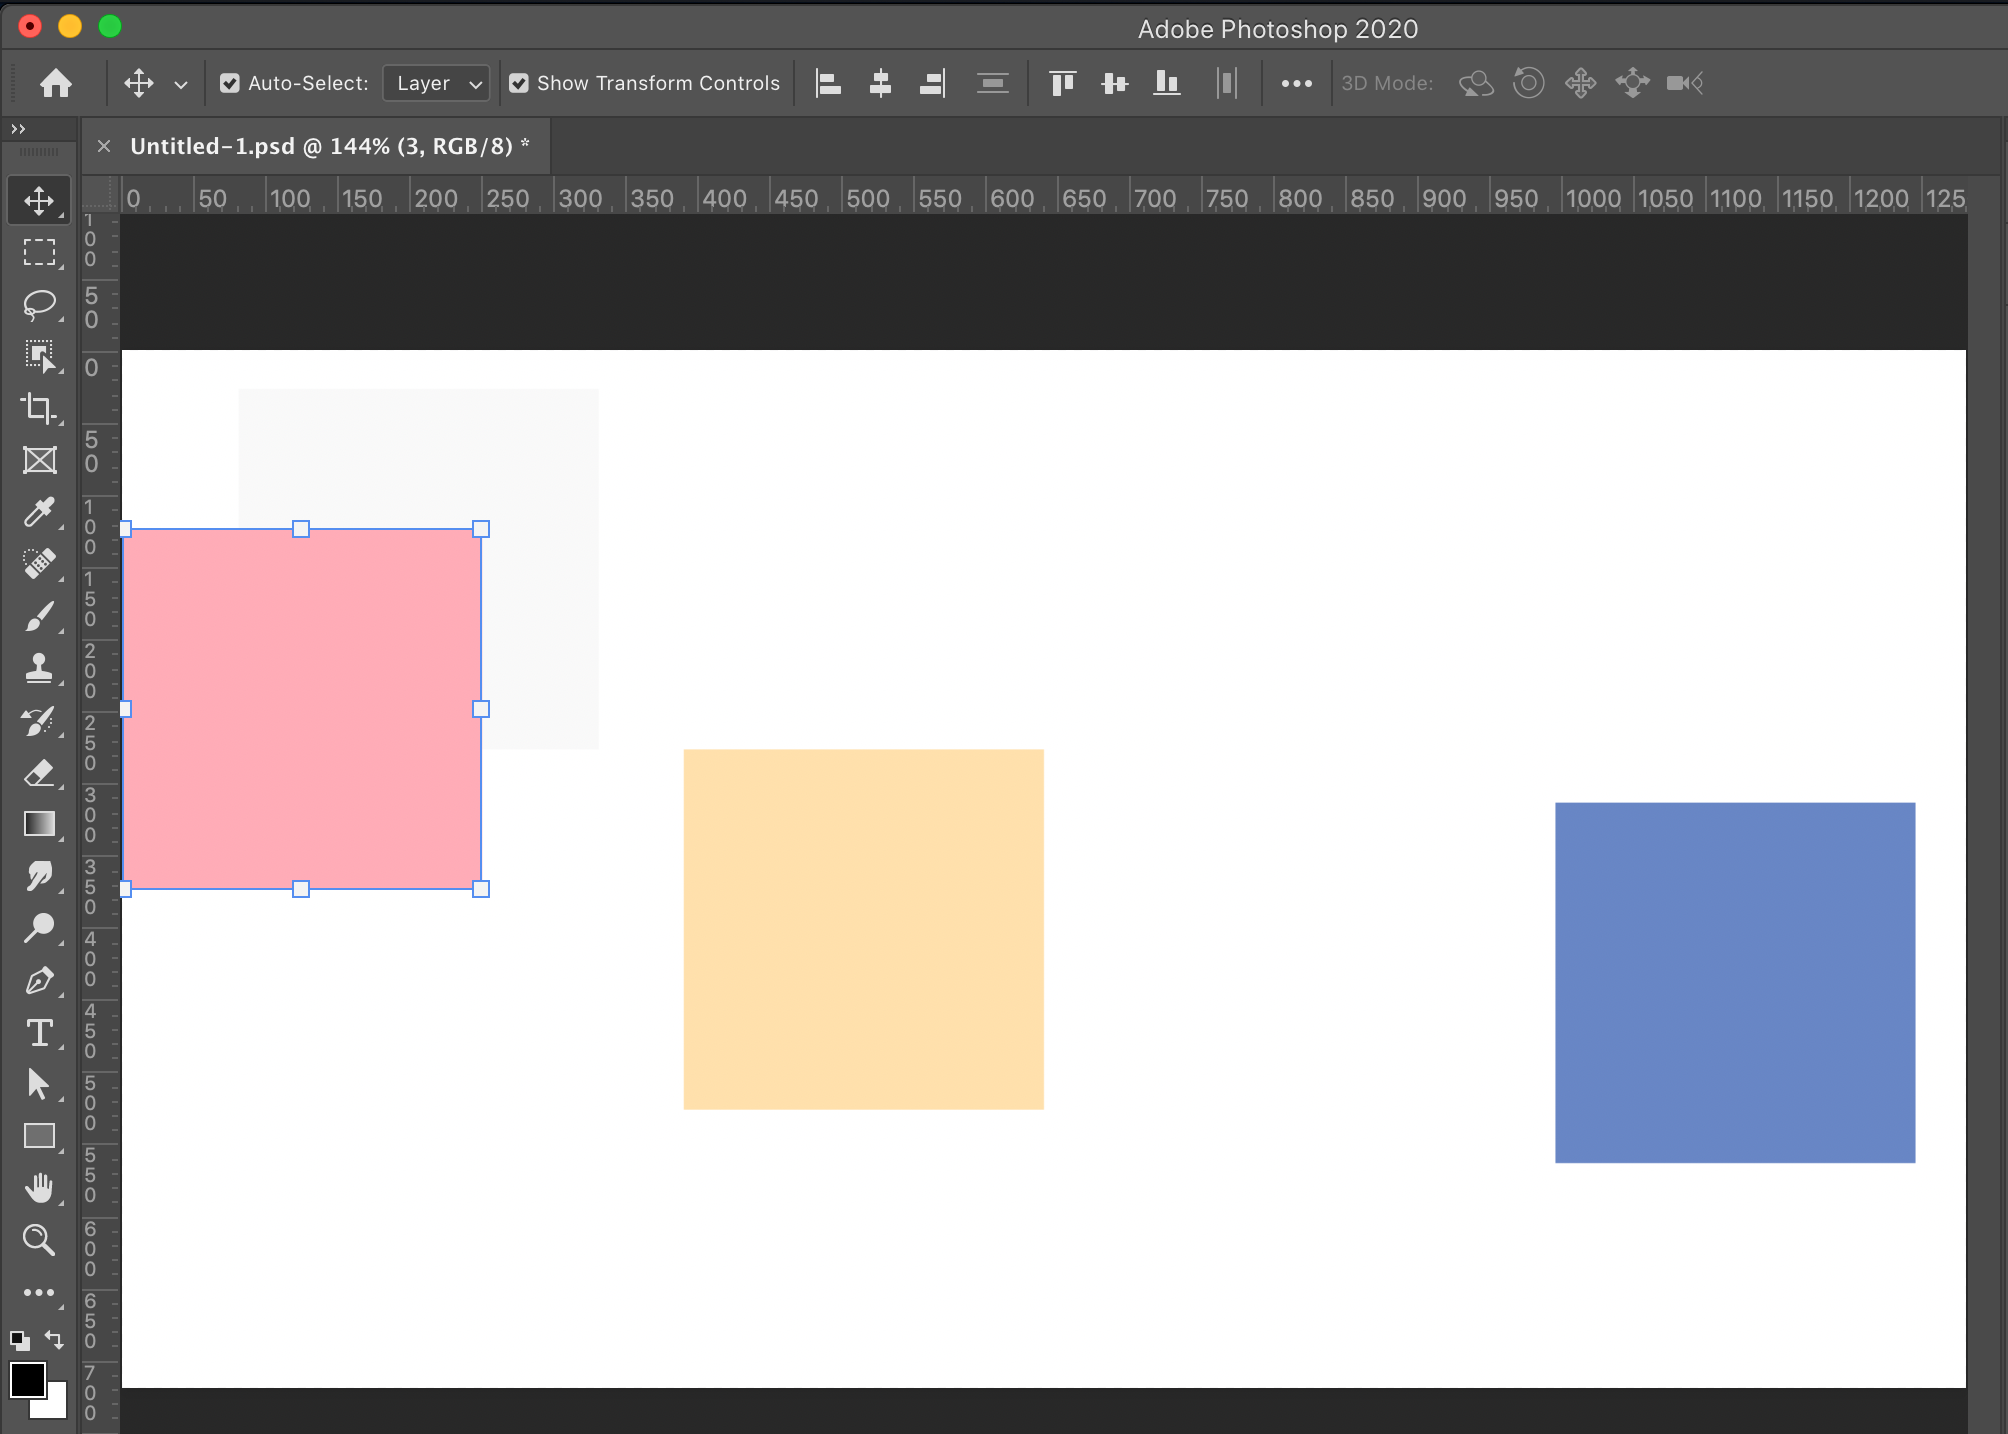Expand the Move tool preset picker
The height and width of the screenshot is (1434, 2008).
point(181,84)
